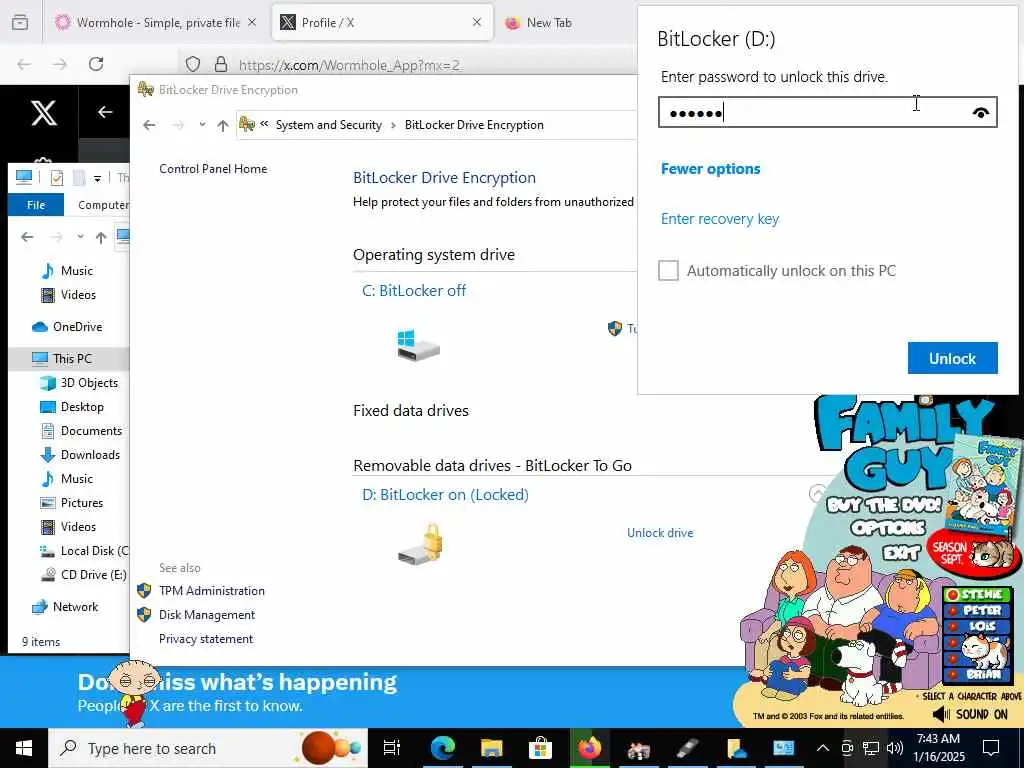
Task: Go back in BitLocker Control Panel window
Action: [x=149, y=125]
